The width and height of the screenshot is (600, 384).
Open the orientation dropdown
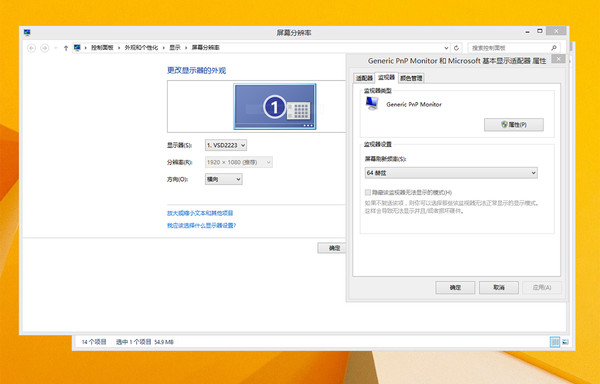click(x=223, y=179)
